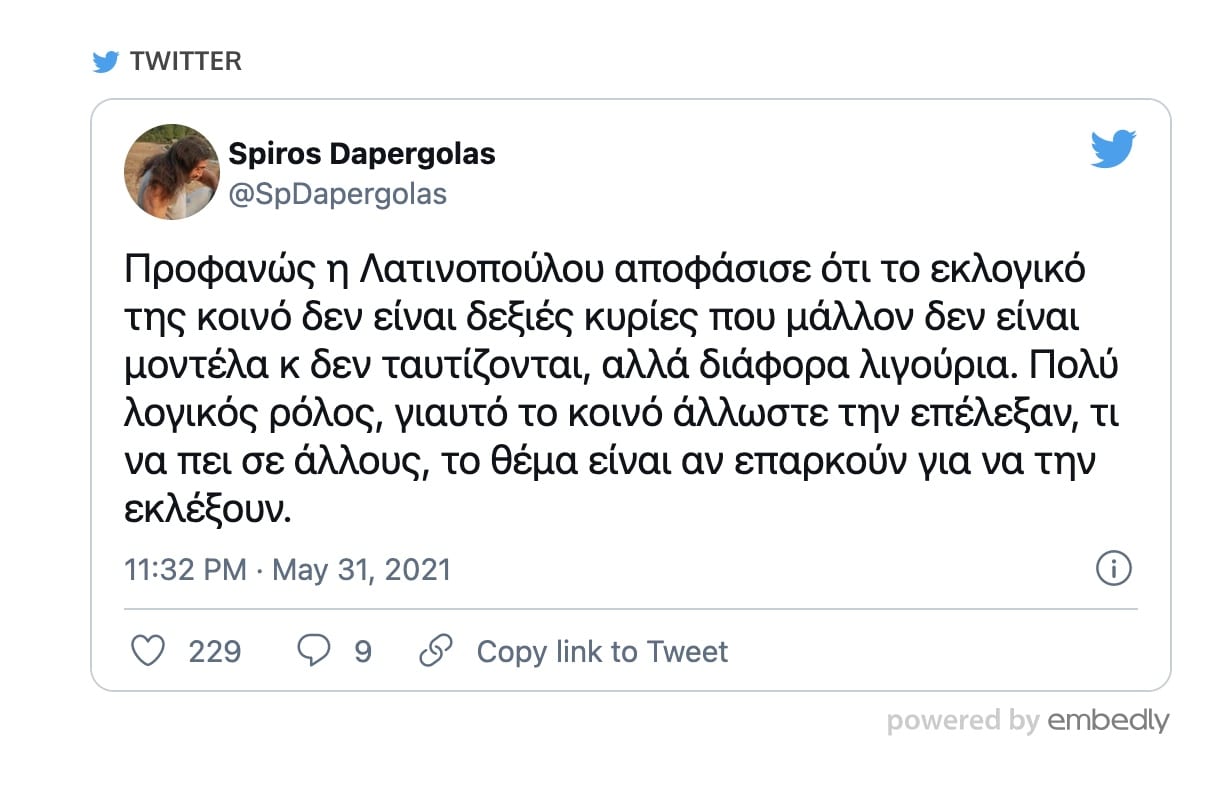Click the 9 replies count

pos(363,652)
